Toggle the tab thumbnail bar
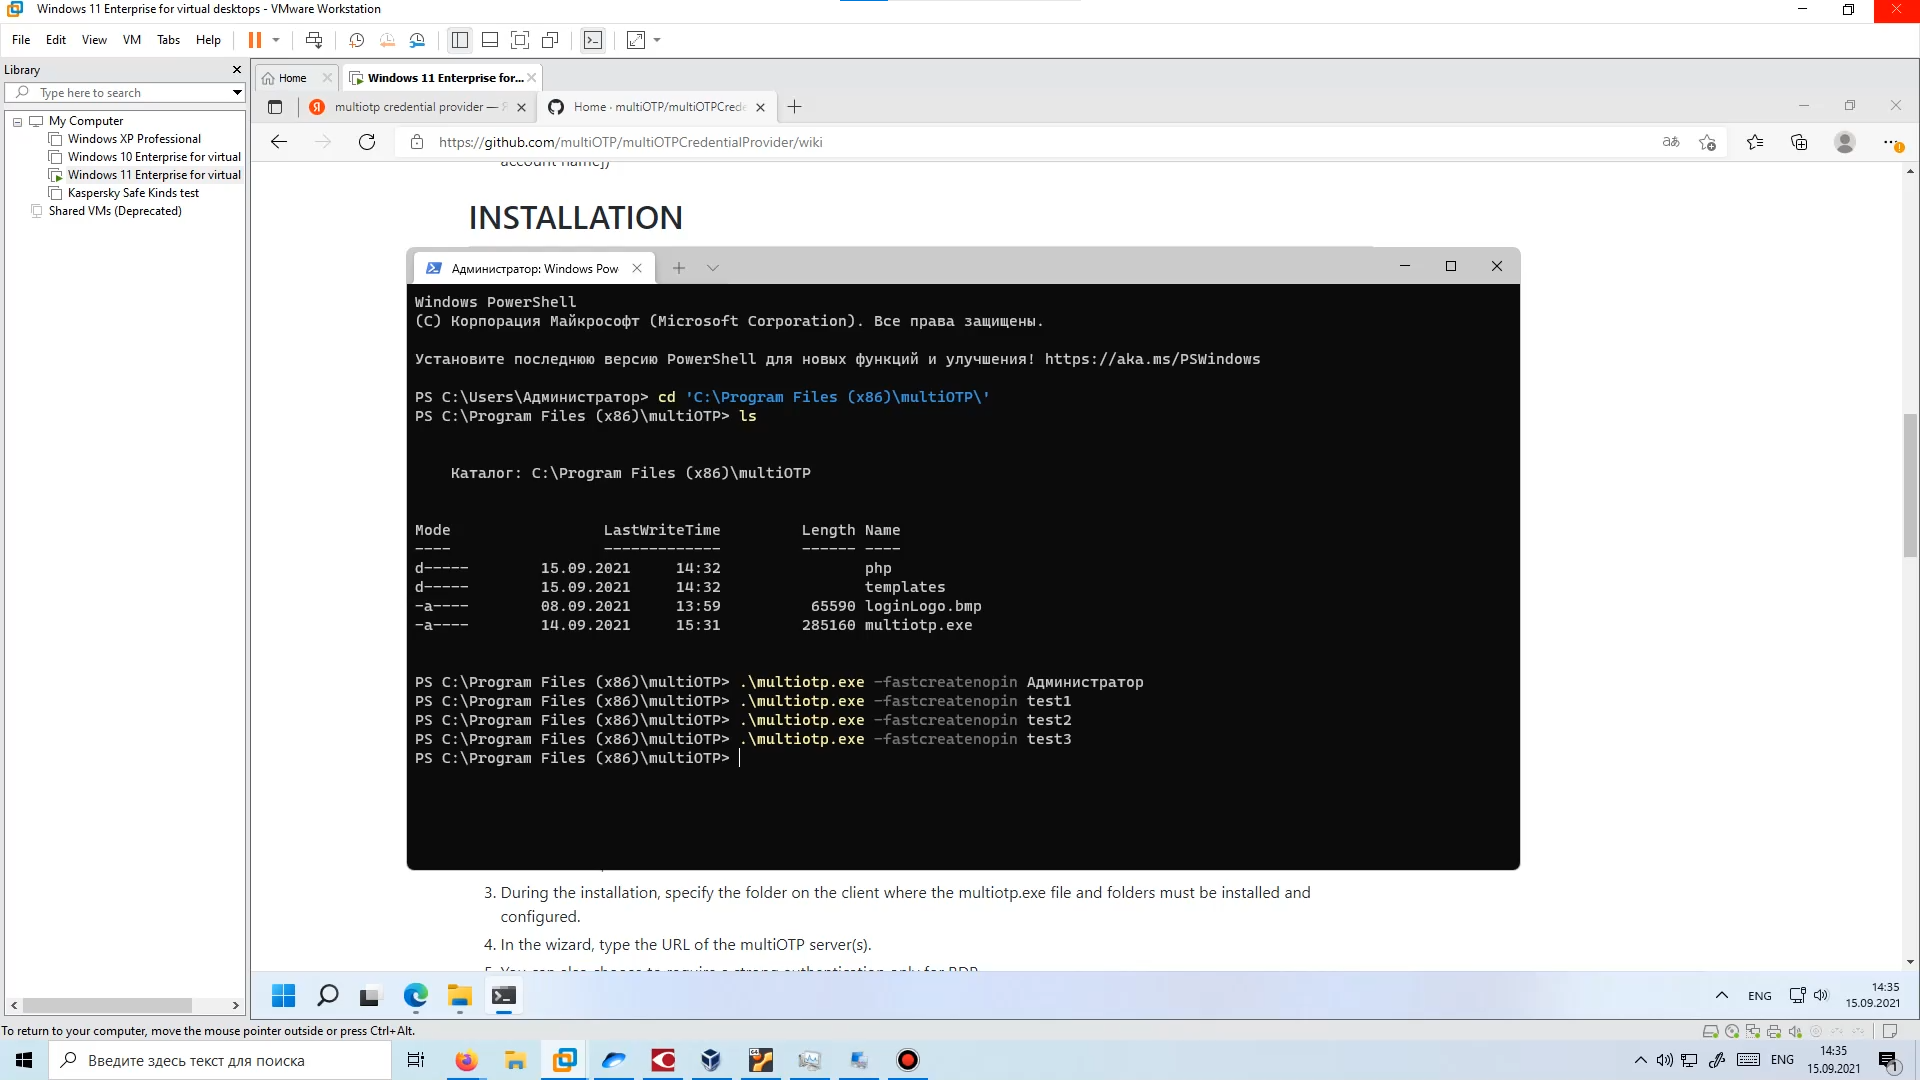Image resolution: width=1920 pixels, height=1080 pixels. point(490,40)
